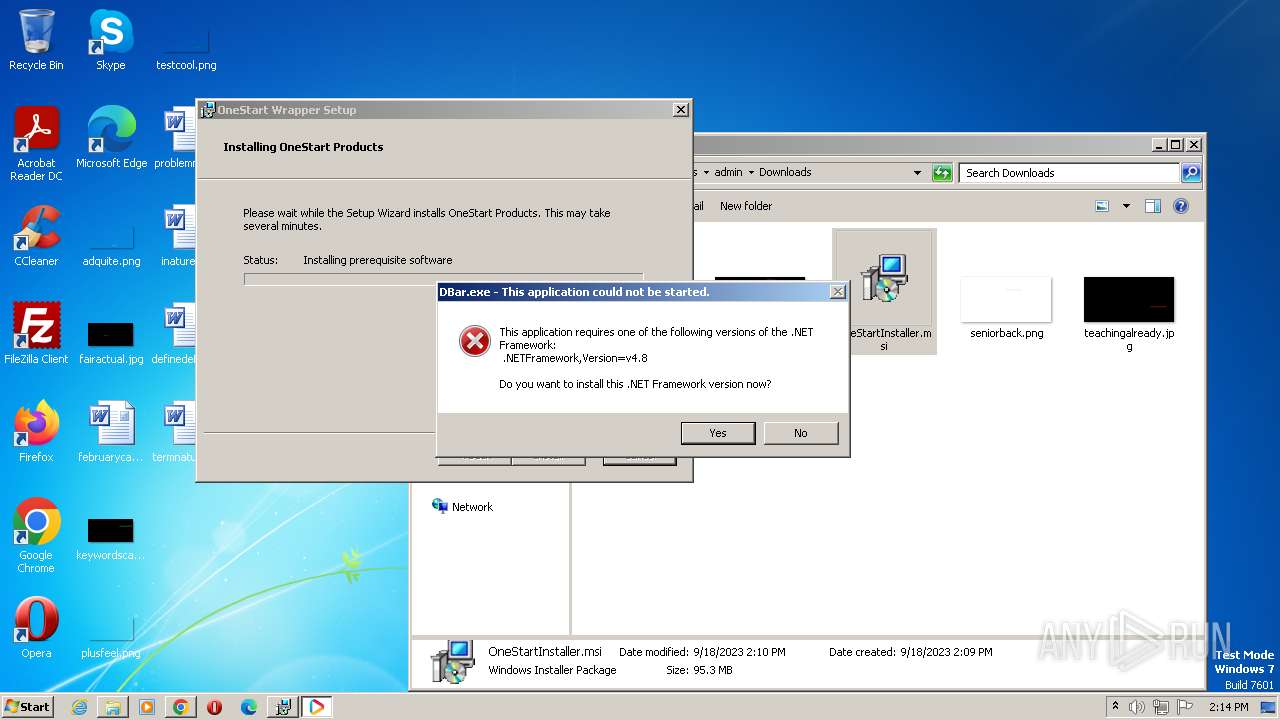This screenshot has height=720, width=1280.
Task: Select the februaryca Word document on desktop
Action: tap(111, 432)
